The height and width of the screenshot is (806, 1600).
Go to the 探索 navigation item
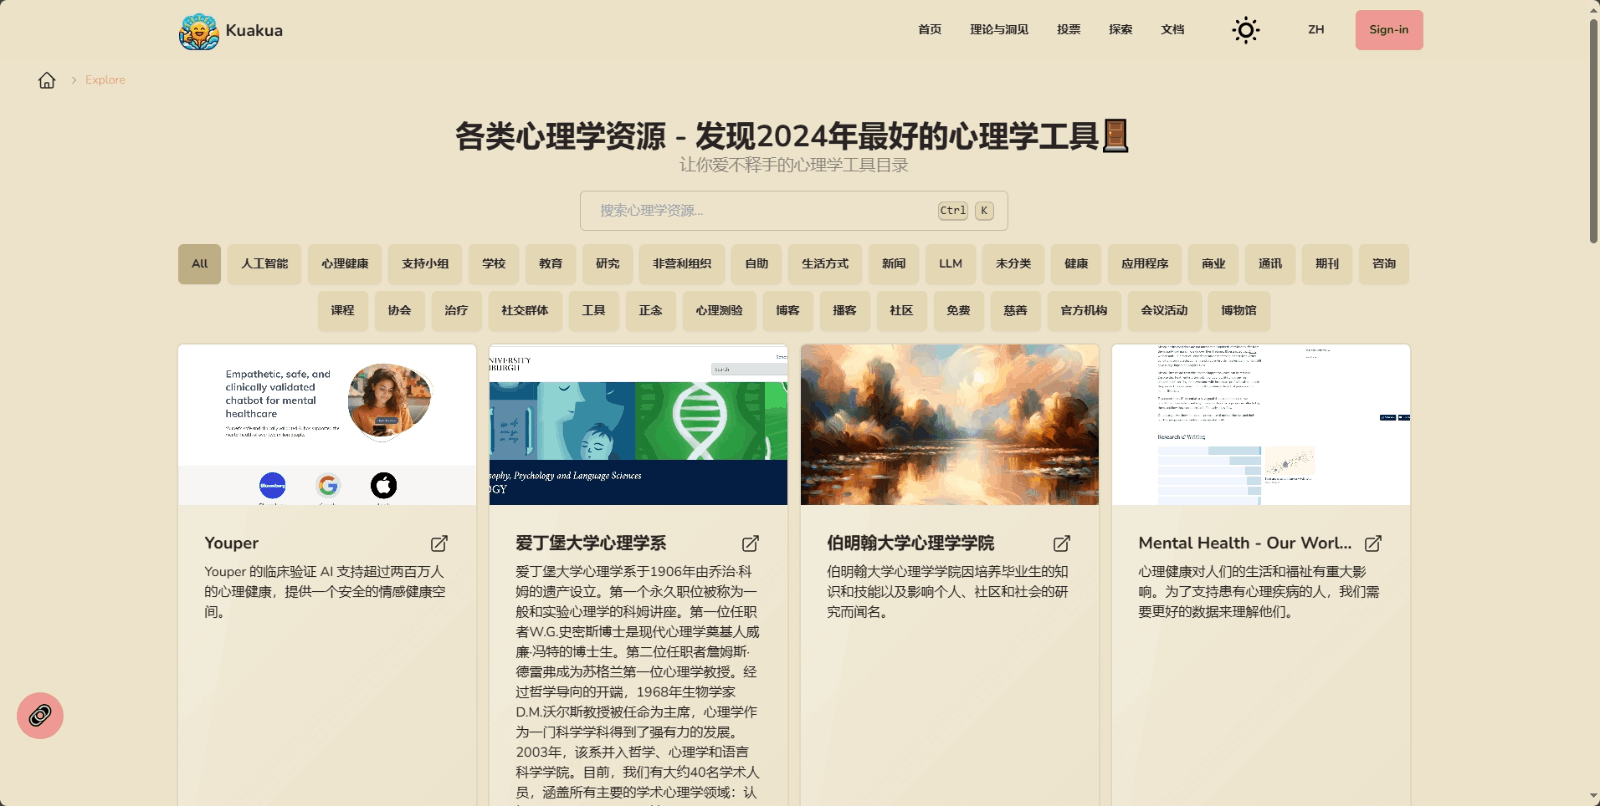pyautogui.click(x=1120, y=30)
